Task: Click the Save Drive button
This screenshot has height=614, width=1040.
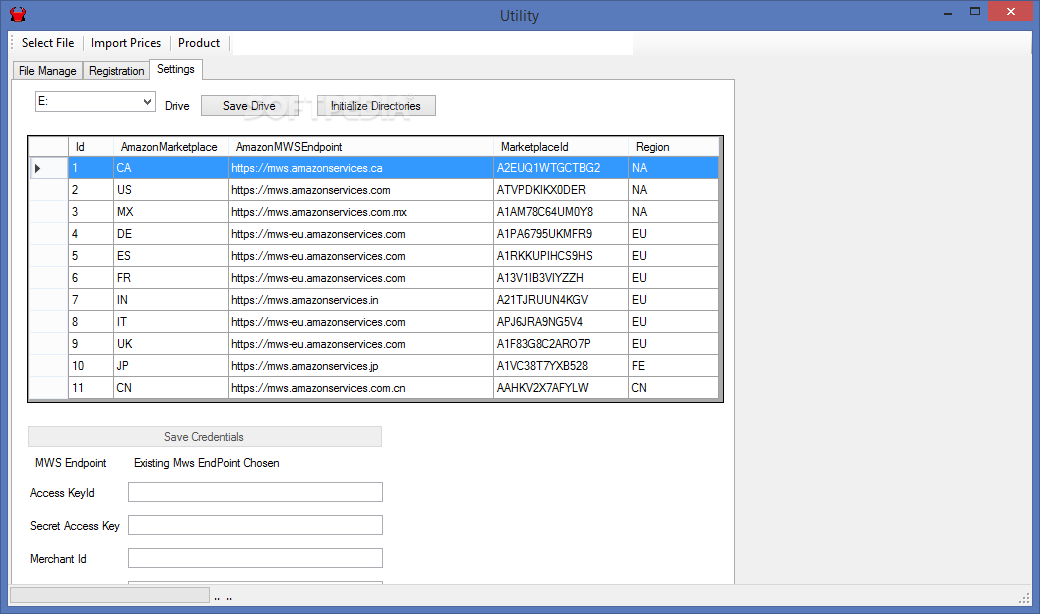Action: click(x=249, y=106)
